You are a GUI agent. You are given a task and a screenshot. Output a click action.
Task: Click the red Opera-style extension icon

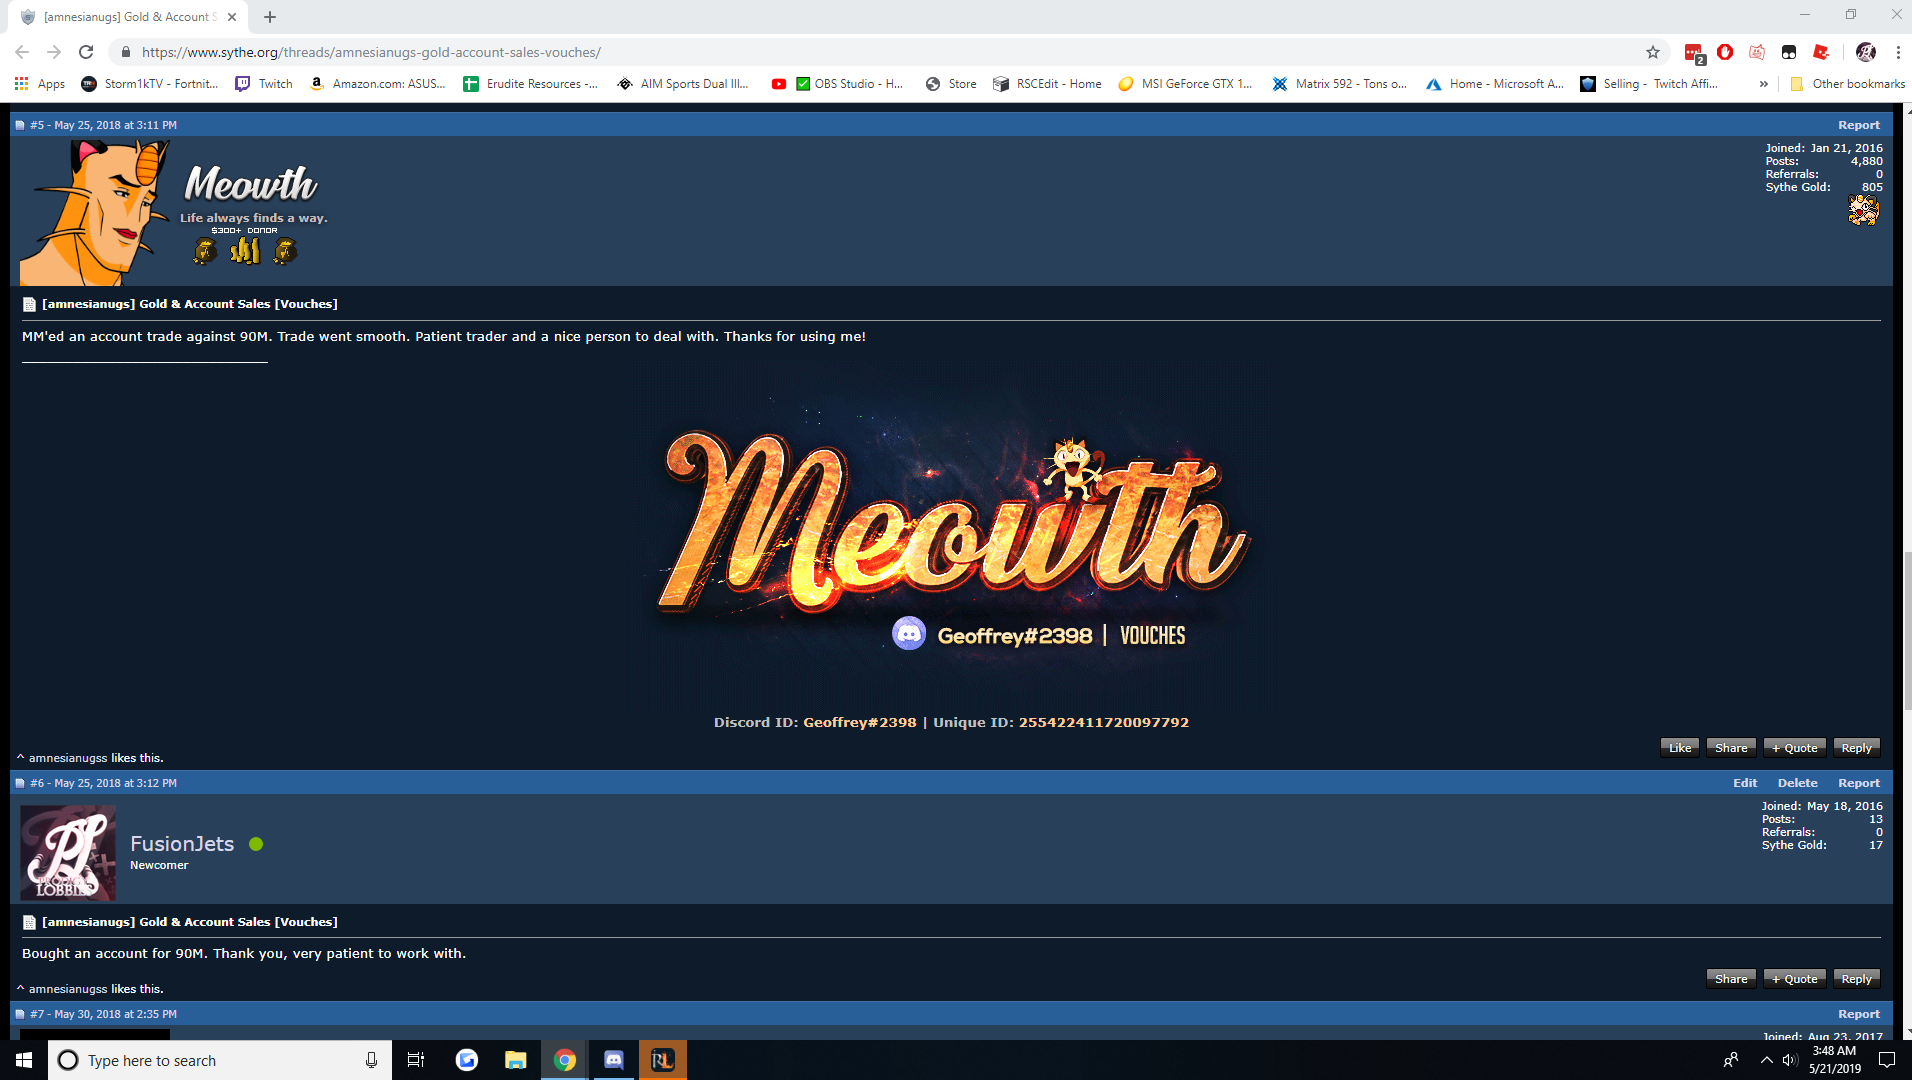pos(1725,52)
